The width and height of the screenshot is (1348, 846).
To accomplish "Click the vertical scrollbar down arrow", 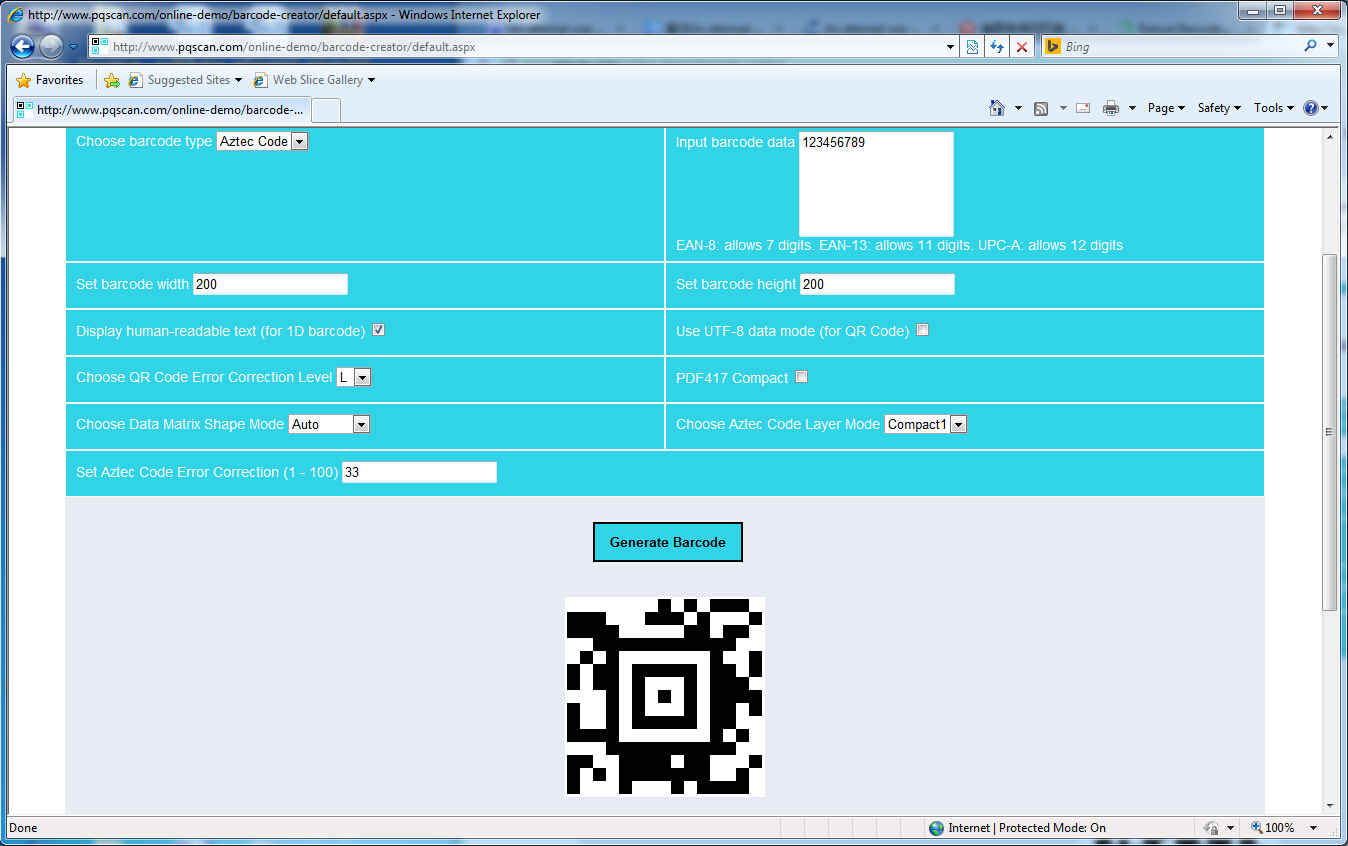I will click(1330, 805).
